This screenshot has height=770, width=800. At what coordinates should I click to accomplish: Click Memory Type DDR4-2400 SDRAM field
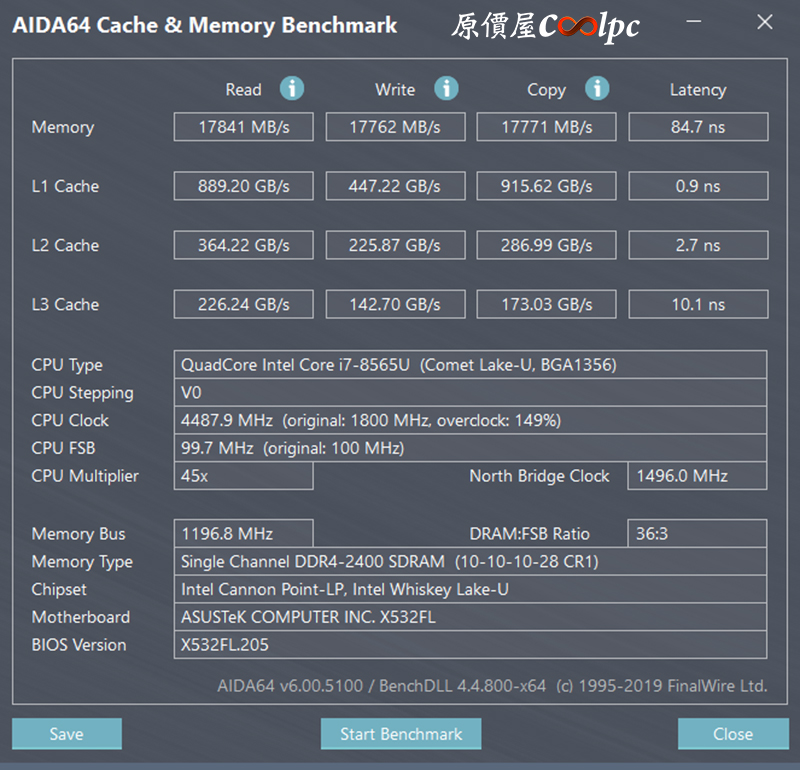pos(470,561)
